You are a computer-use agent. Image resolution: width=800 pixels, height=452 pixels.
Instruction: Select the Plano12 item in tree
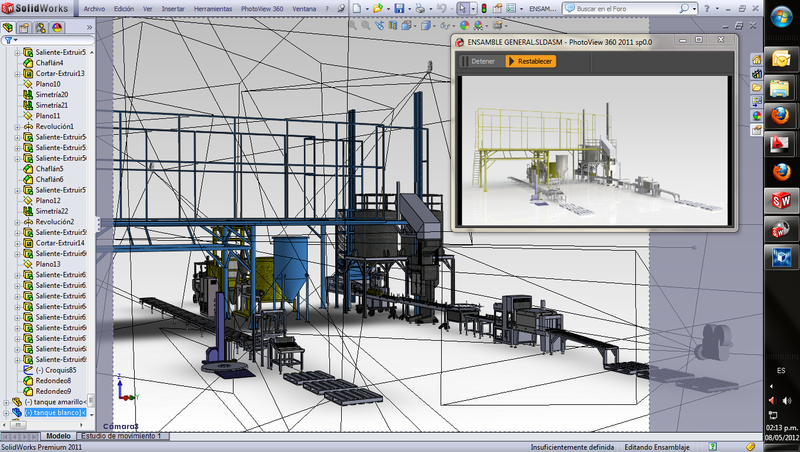tap(48, 200)
